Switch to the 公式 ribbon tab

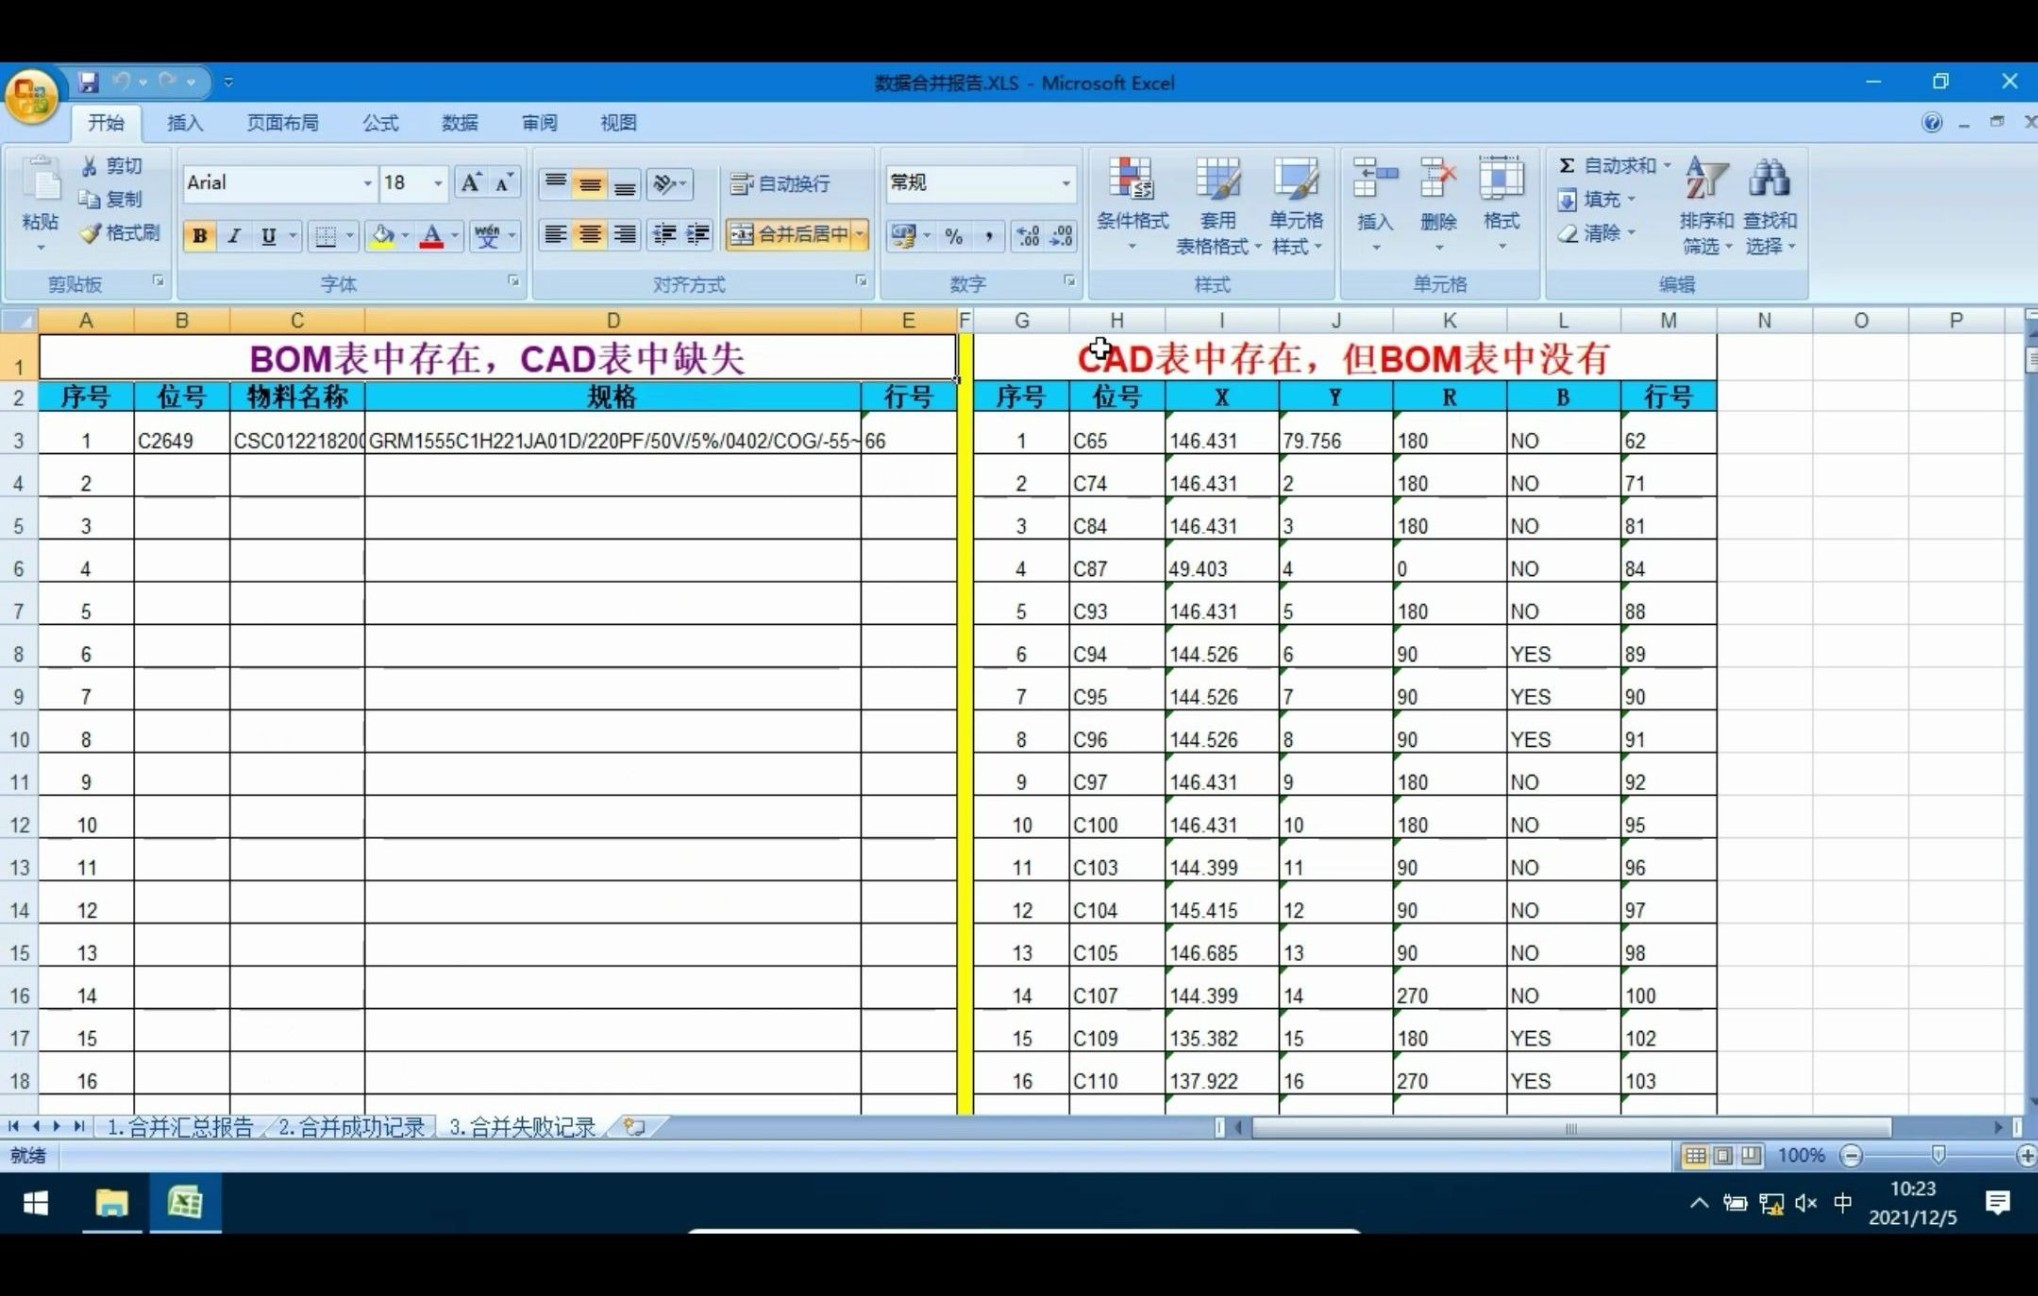click(x=380, y=123)
